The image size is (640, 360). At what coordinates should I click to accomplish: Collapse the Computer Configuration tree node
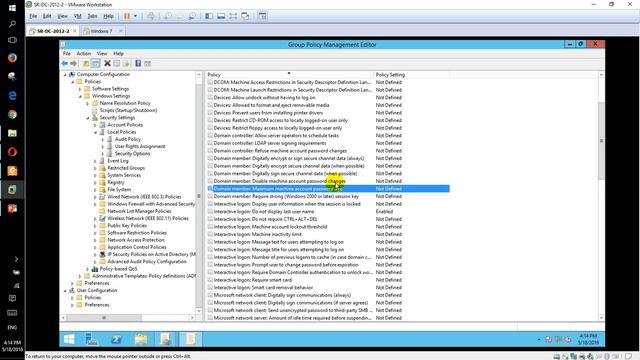point(65,75)
